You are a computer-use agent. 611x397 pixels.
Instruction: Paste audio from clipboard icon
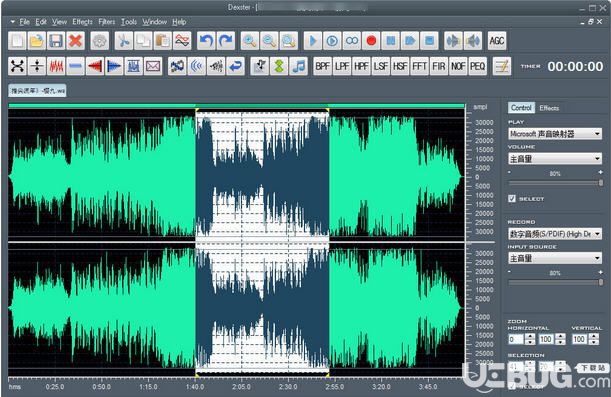pyautogui.click(x=163, y=41)
